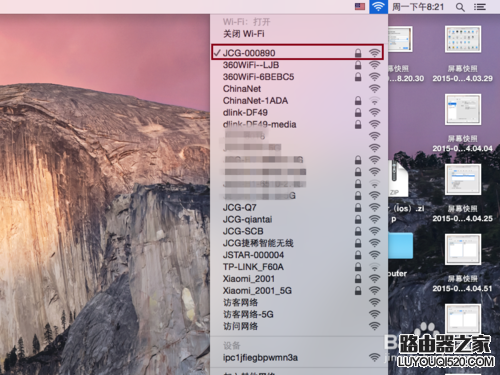Connect to 360WiFi--LJB network

coord(299,65)
